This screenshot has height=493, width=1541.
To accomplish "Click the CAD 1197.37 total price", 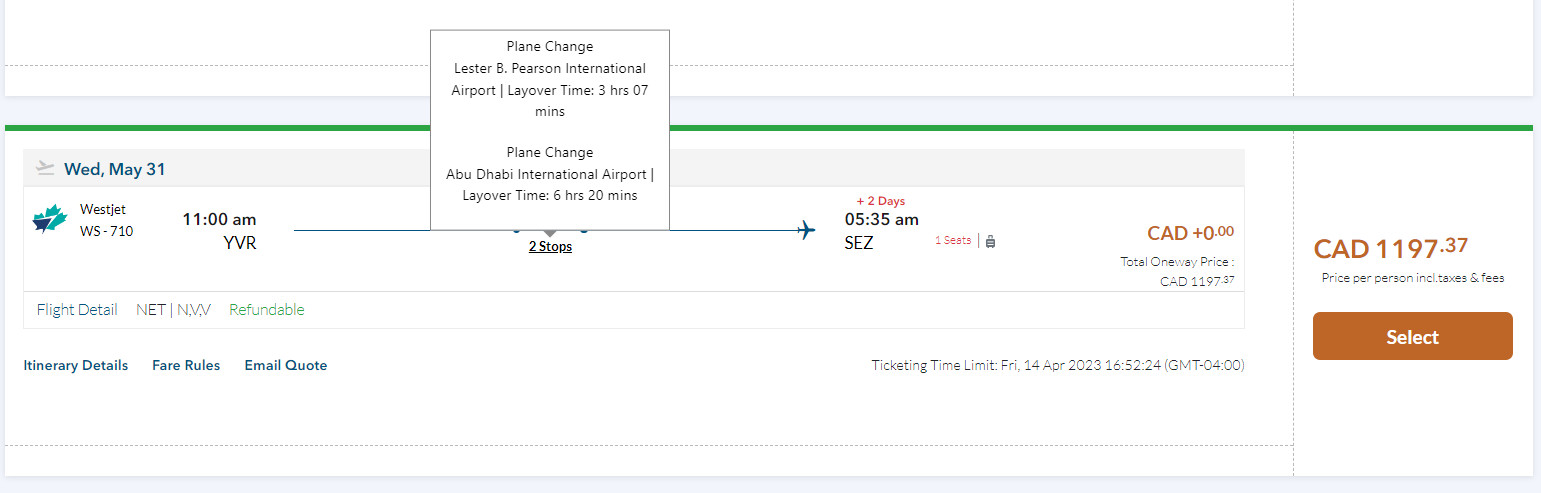I will click(x=1391, y=248).
